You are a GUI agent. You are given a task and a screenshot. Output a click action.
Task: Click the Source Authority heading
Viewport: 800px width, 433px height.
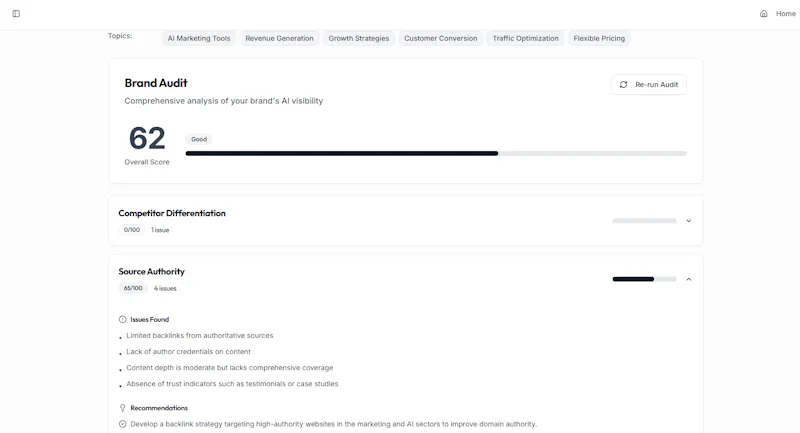[x=152, y=271]
